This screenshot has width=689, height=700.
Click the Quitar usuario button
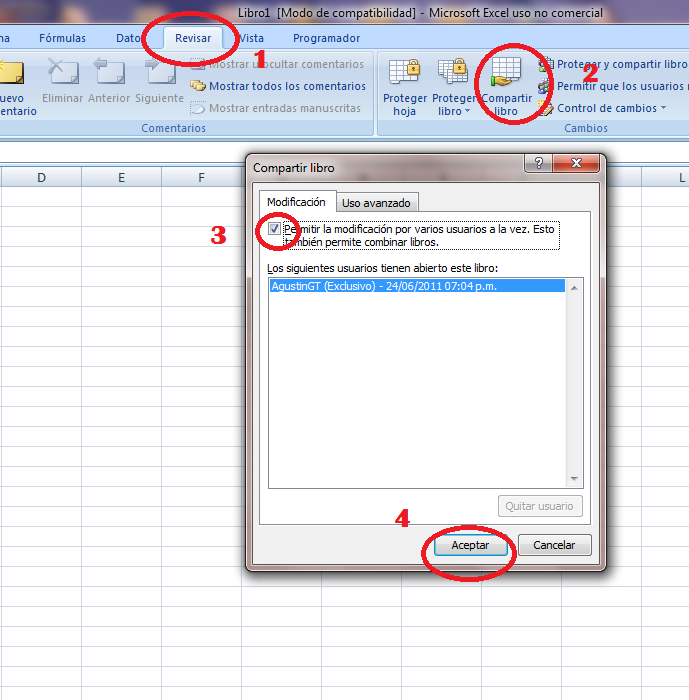(x=540, y=506)
